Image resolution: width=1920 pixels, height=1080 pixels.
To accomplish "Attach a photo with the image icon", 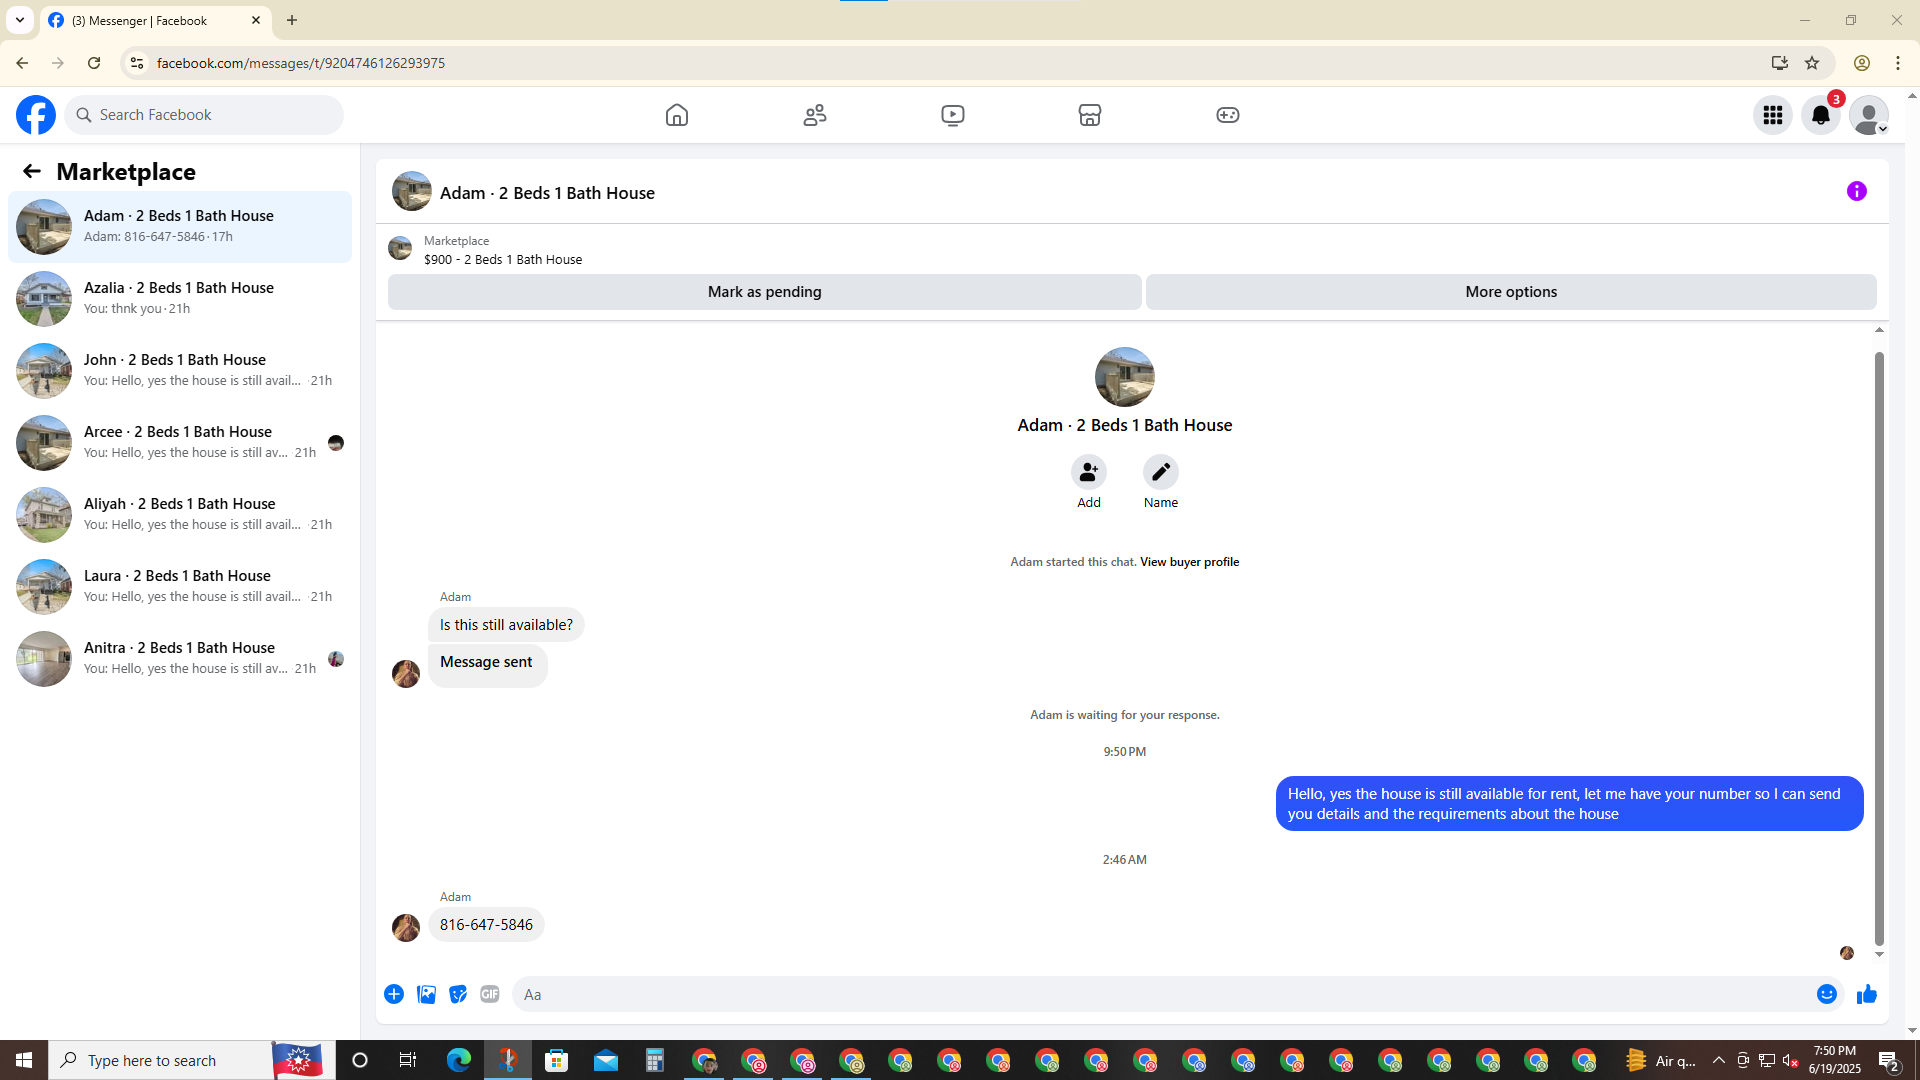I will (426, 994).
